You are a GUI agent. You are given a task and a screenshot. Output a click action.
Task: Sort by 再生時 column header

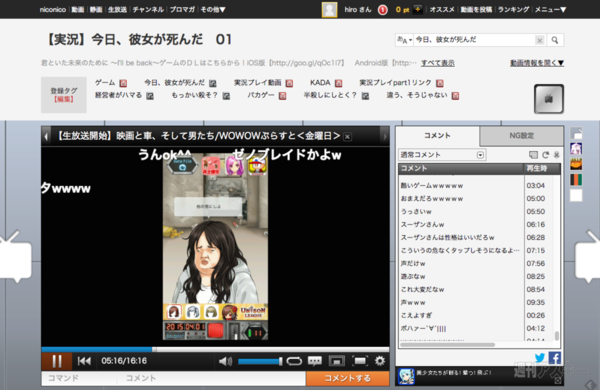[x=542, y=168]
